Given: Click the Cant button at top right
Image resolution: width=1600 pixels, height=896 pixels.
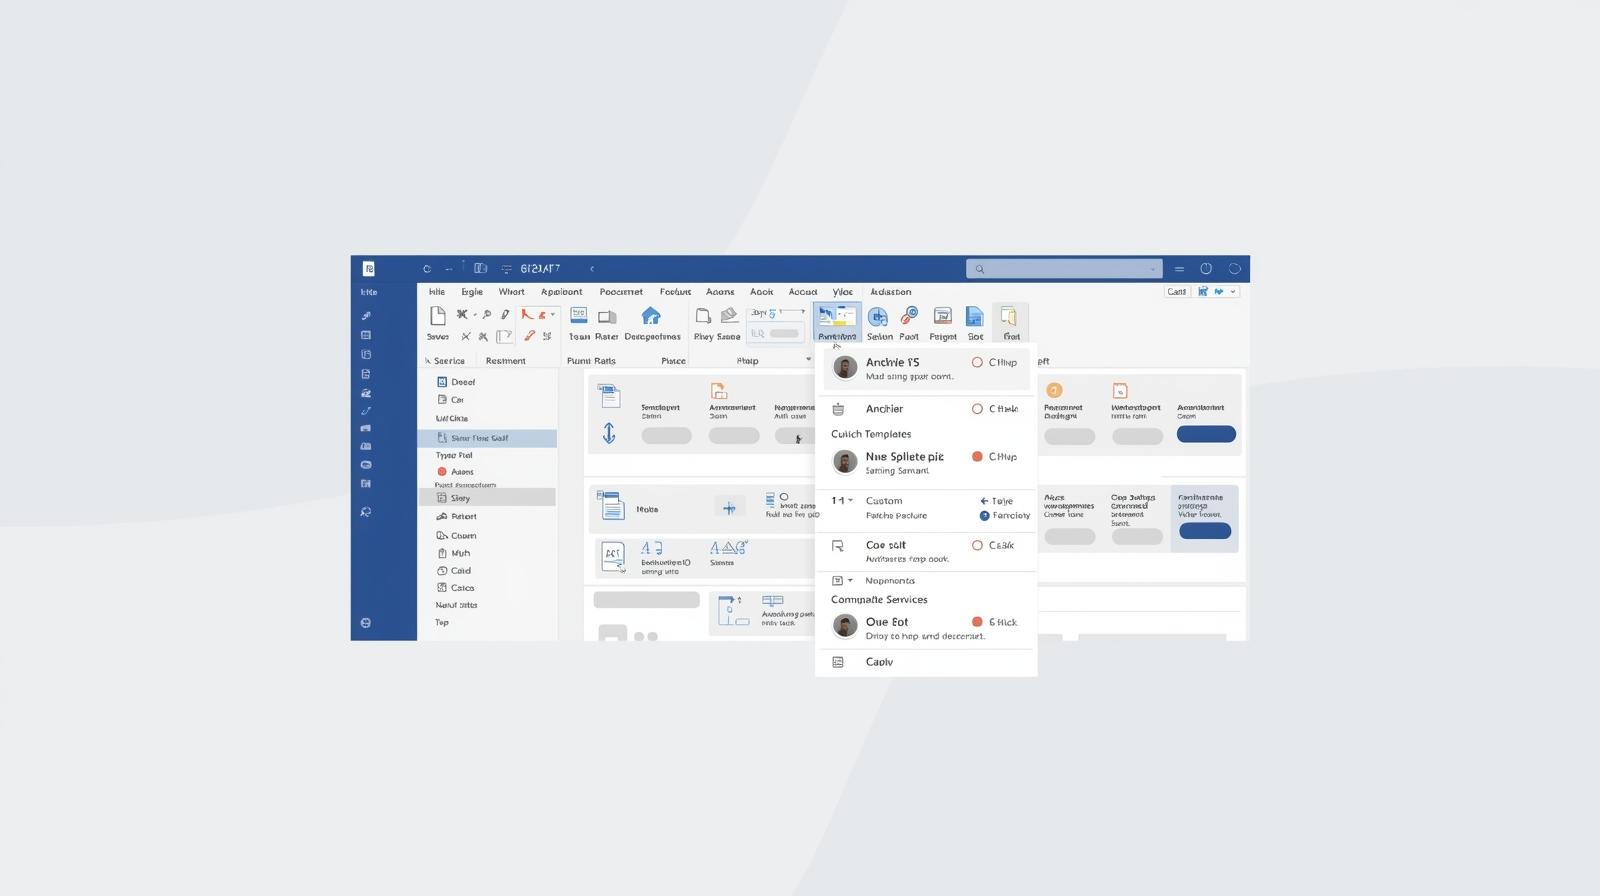Looking at the screenshot, I should [1177, 292].
